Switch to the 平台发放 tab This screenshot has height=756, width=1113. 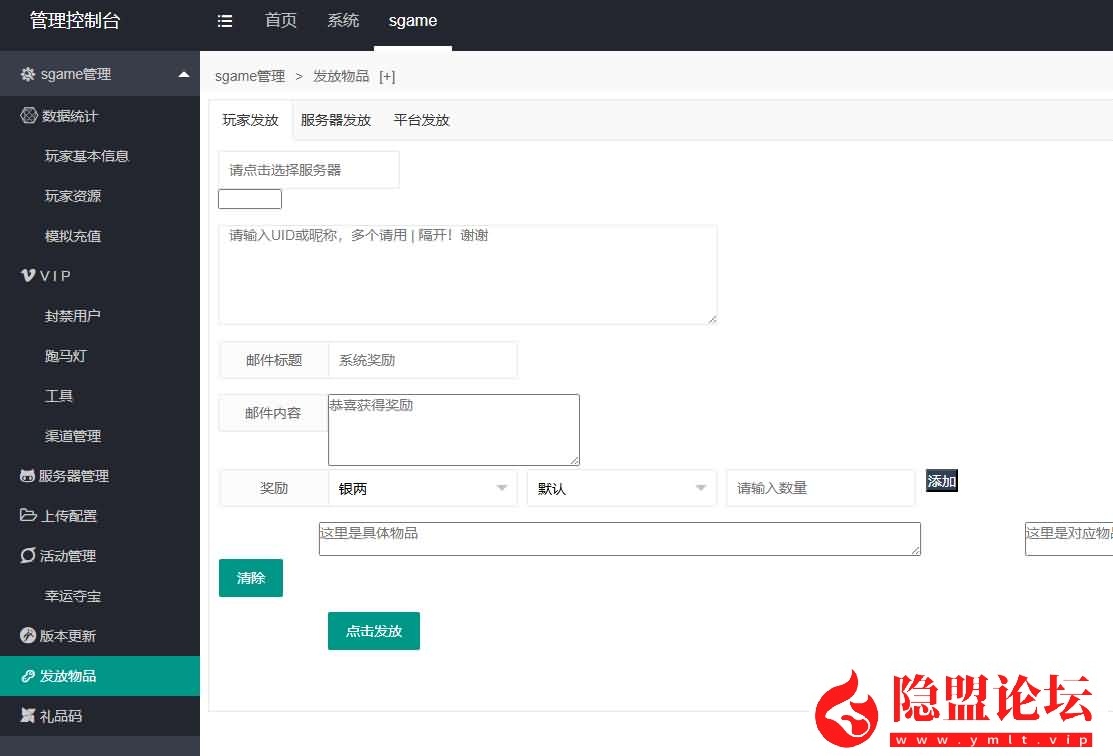[x=421, y=120]
